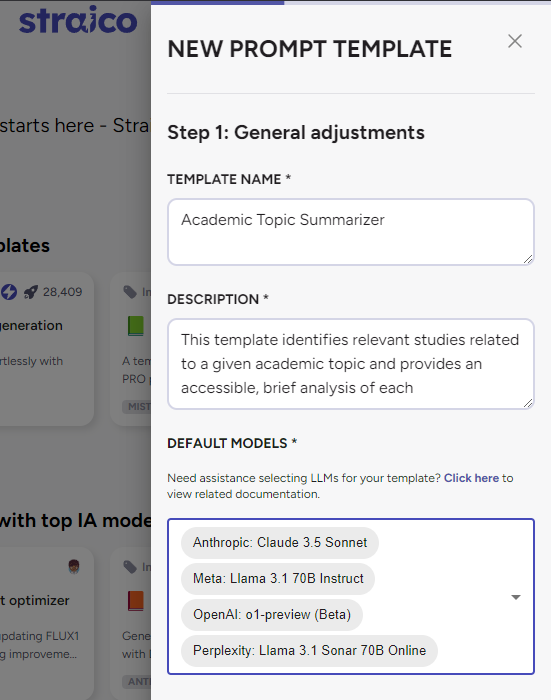The width and height of the screenshot is (551, 700).
Task: Close the New Prompt Template panel
Action: pos(515,41)
